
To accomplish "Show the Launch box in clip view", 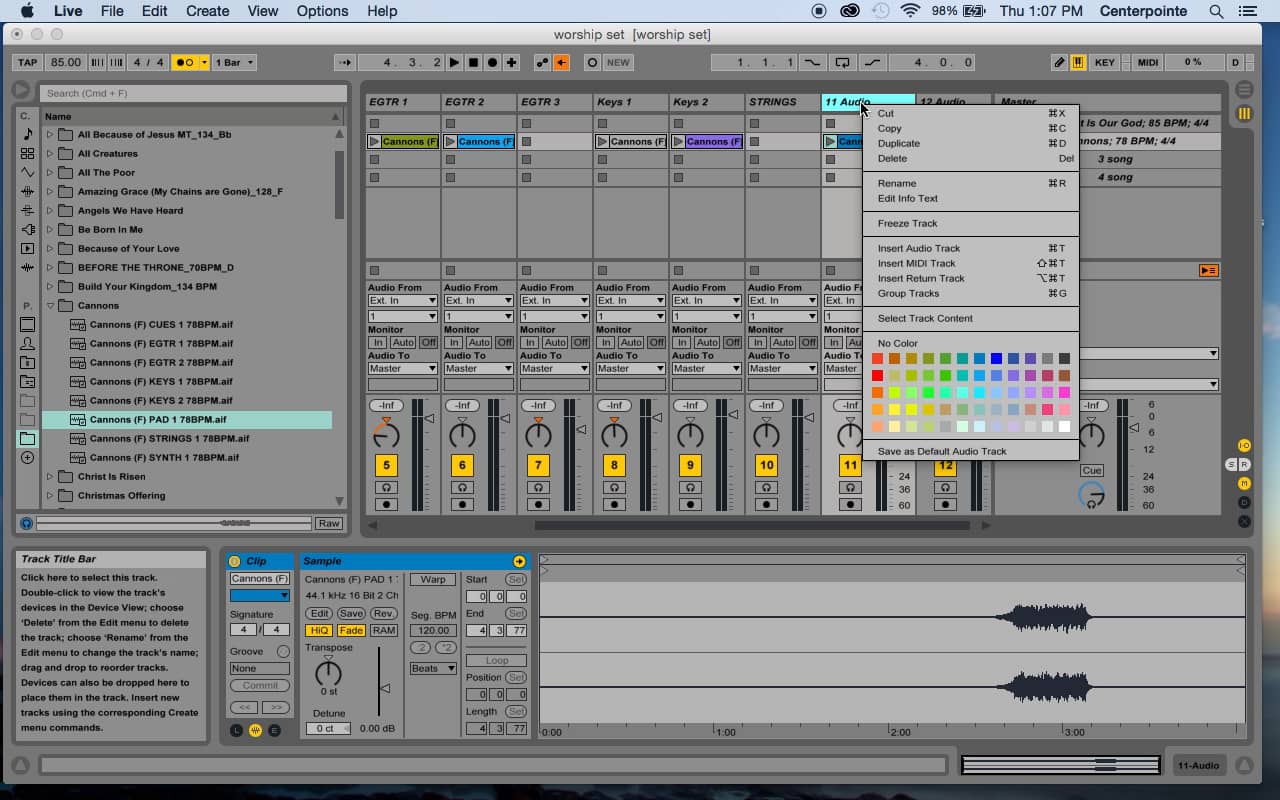I will pyautogui.click(x=236, y=732).
